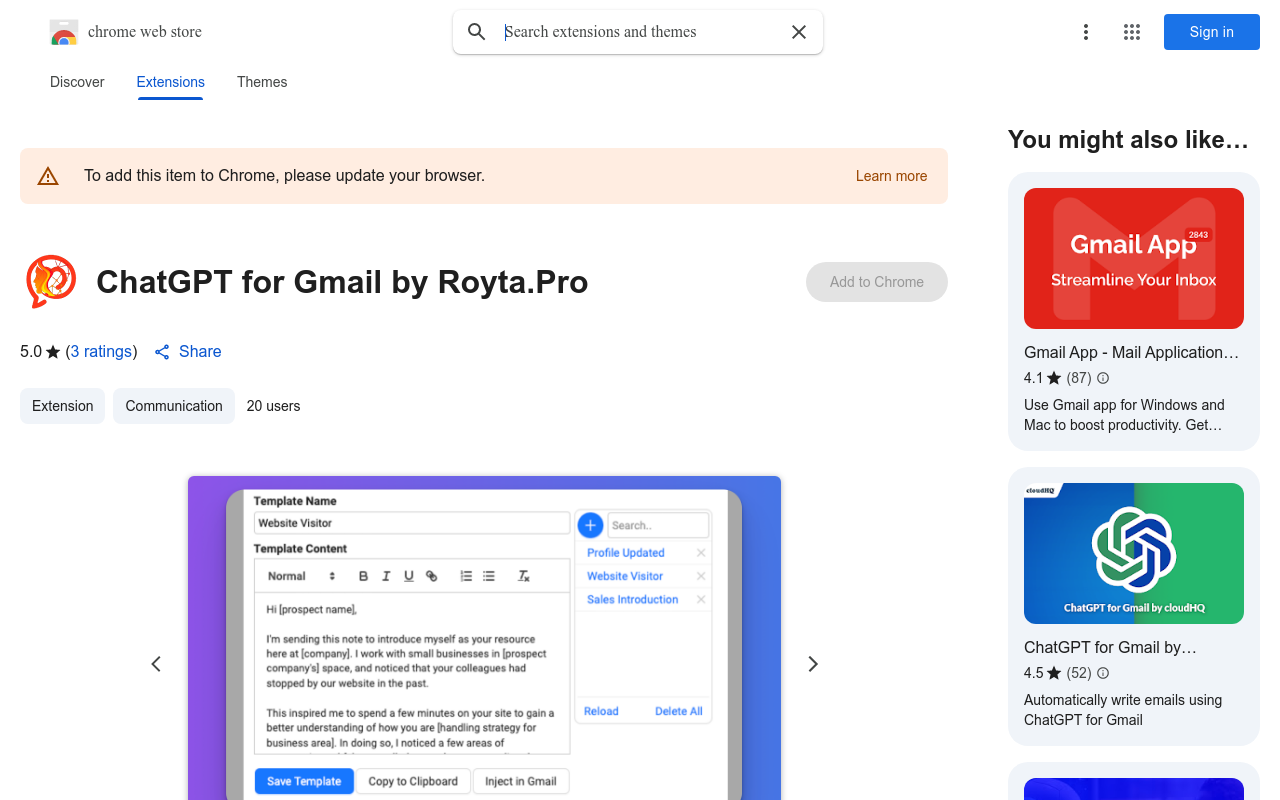Click the 20 users text
1280x800 pixels.
273,406
